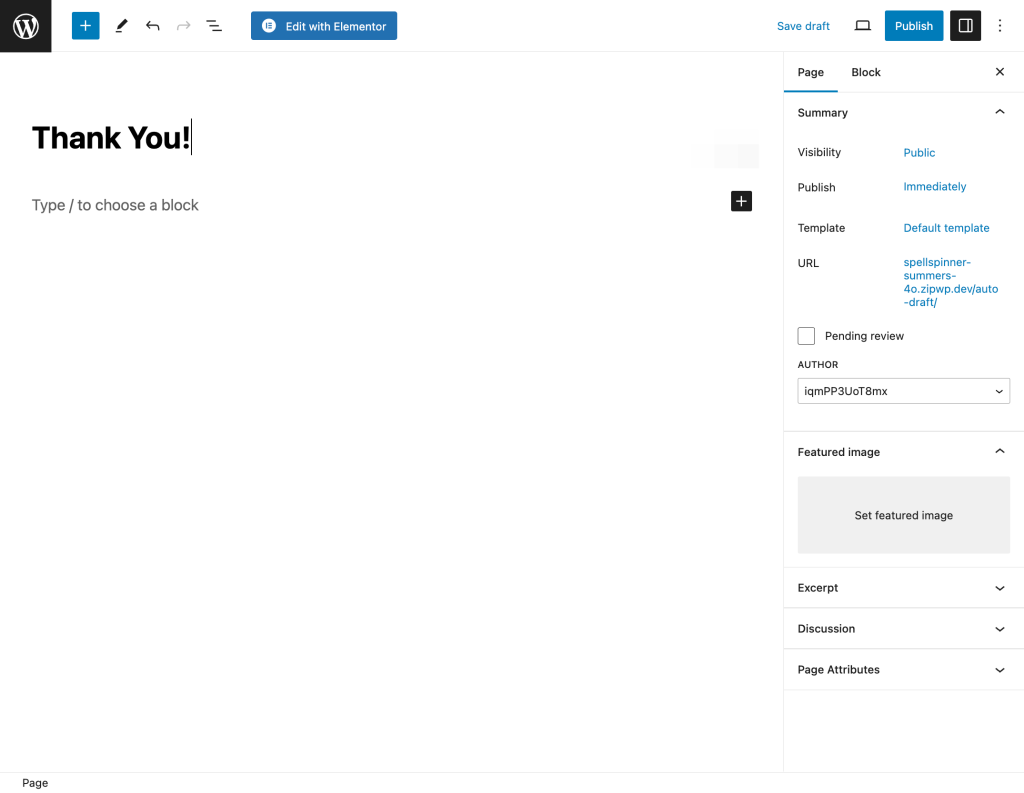This screenshot has width=1024, height=793.
Task: Click the Publish button
Action: 913,26
